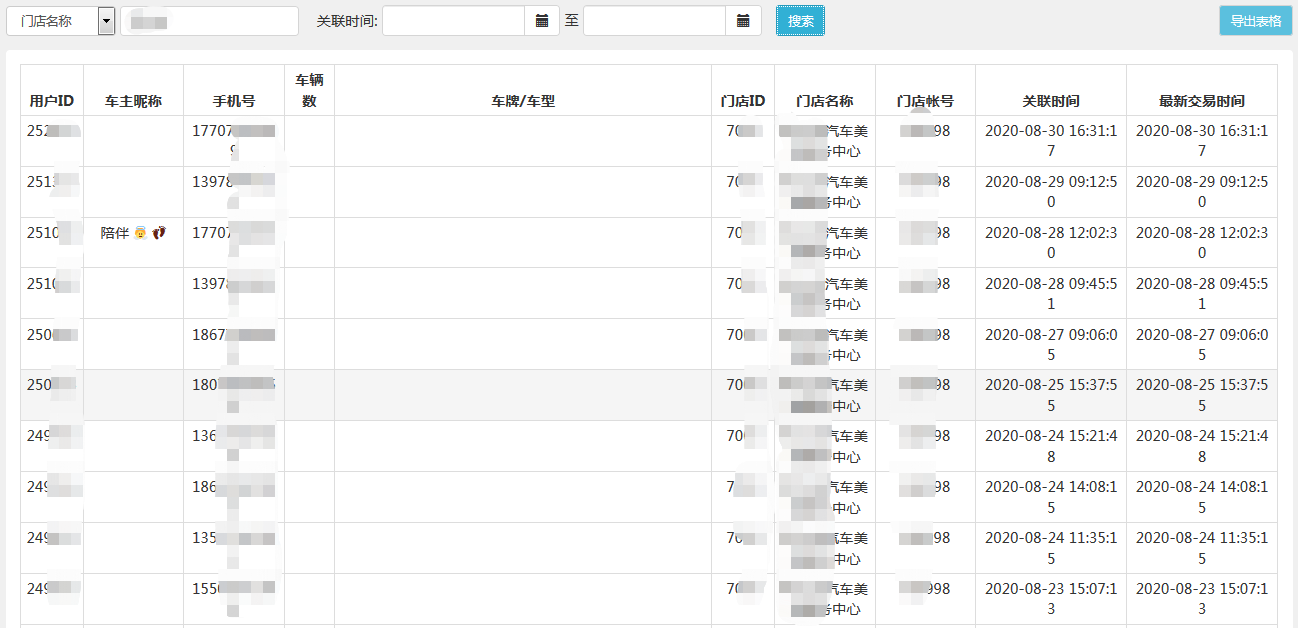1298x628 pixels.
Task: Focus the keyword input beside the 门店名称 dropdown
Action: [209, 21]
